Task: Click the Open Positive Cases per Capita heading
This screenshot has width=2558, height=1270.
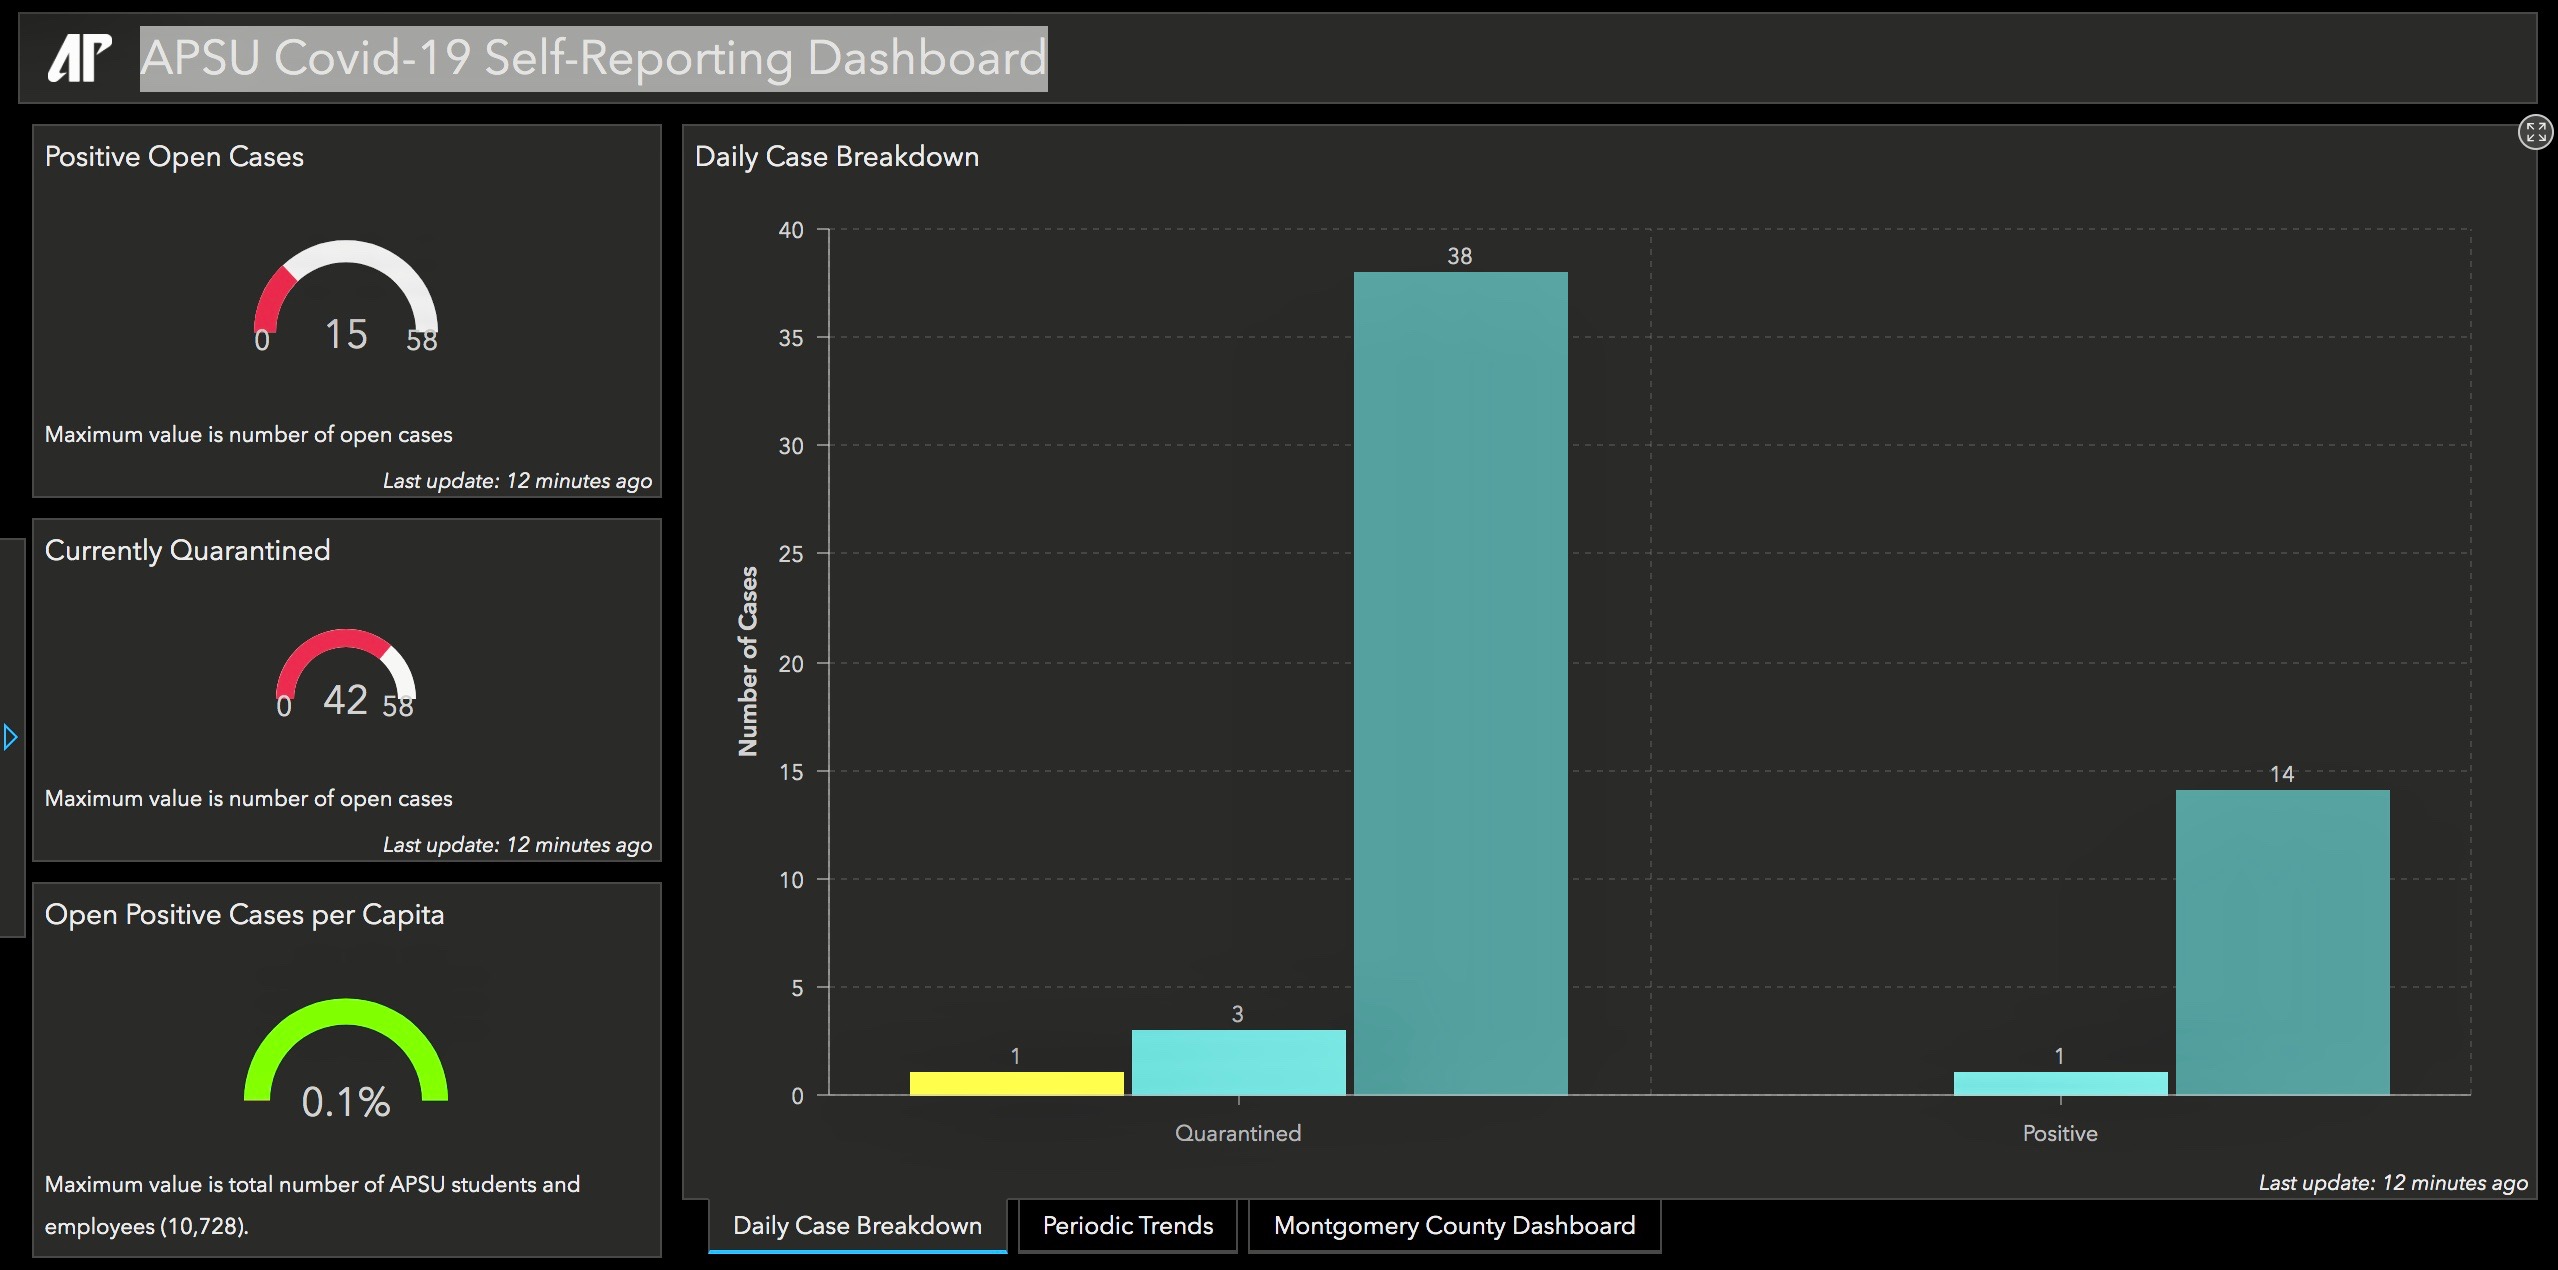Action: (x=244, y=914)
